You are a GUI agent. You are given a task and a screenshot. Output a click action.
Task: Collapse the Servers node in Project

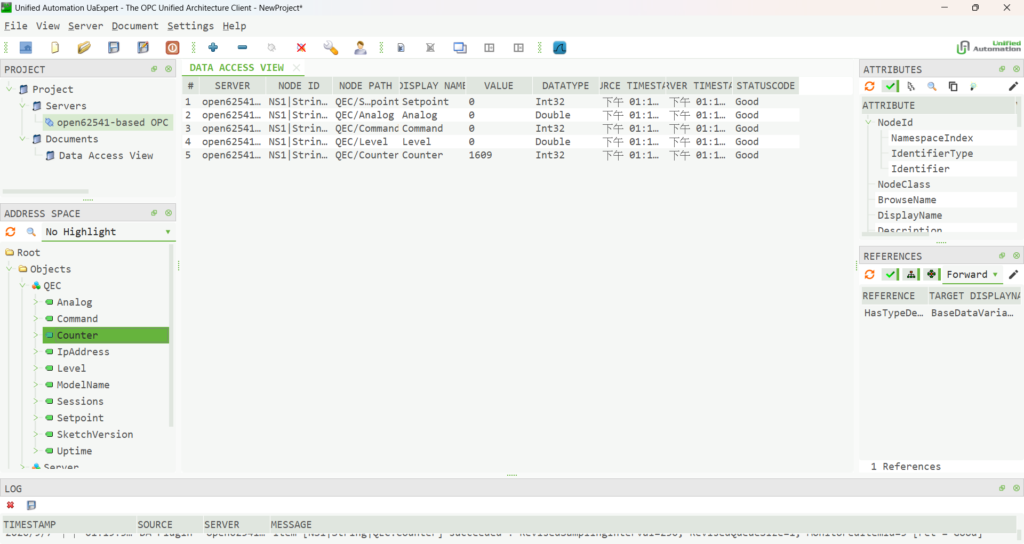tap(22, 106)
